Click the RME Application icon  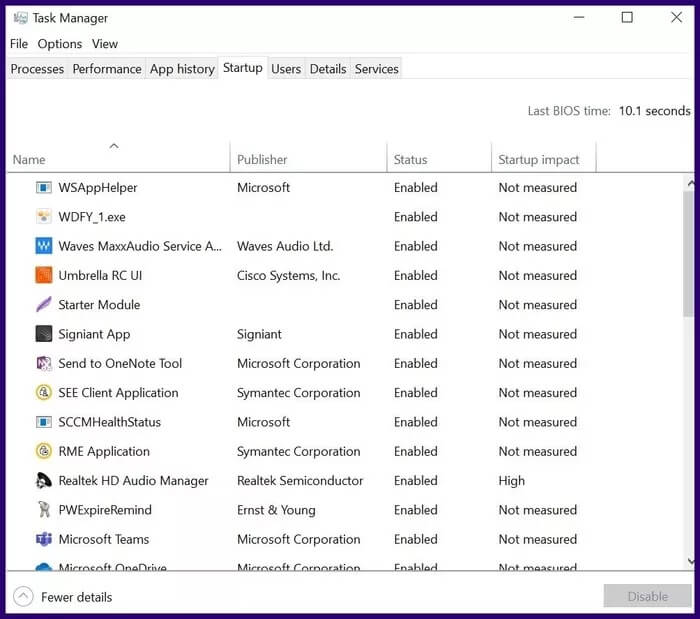(44, 451)
